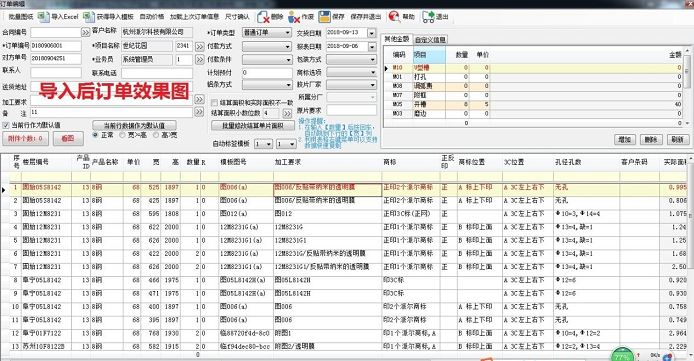This screenshot has width=694, height=361.
Task: Click 自动价格 in the toolbar
Action: 152,17
